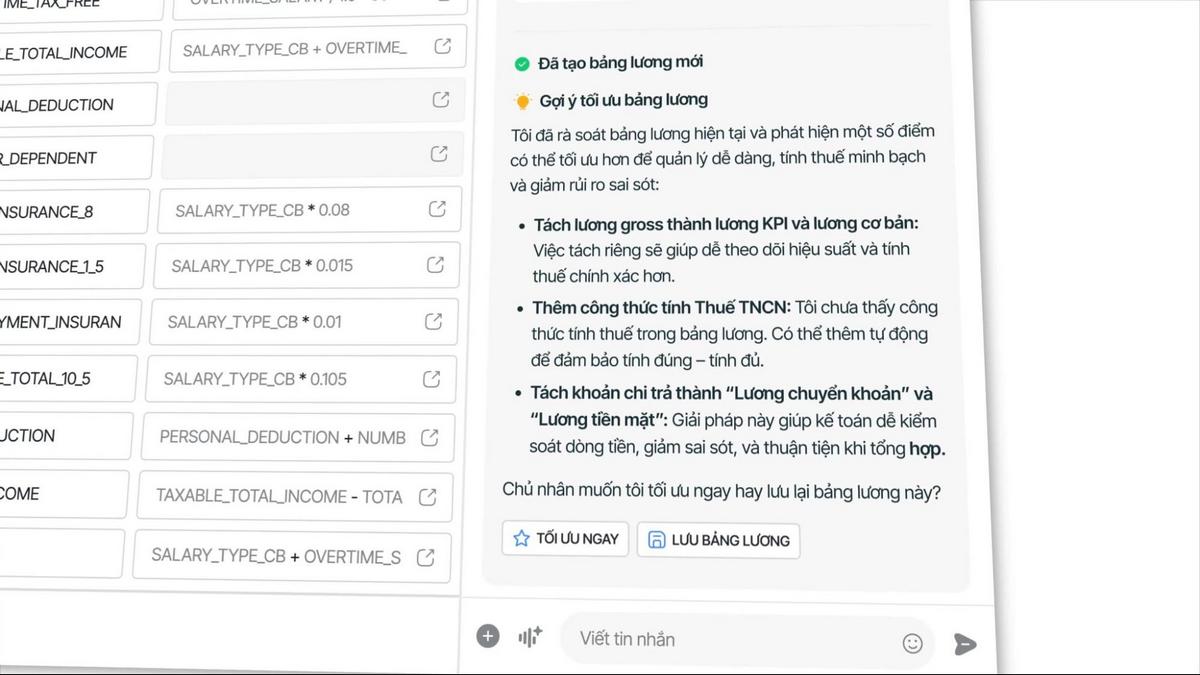
Task: Open link icon in empty NAL_DEDUCTION formula field
Action: (440, 100)
